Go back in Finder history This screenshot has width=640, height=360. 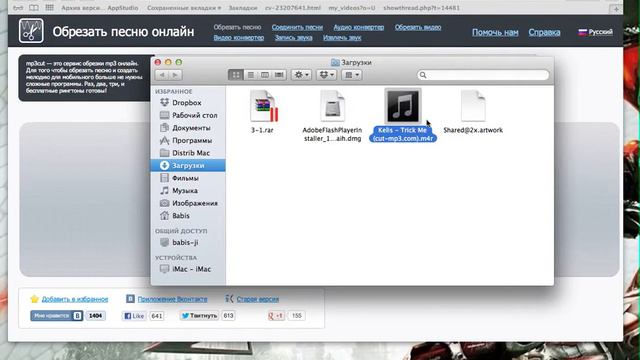click(162, 75)
